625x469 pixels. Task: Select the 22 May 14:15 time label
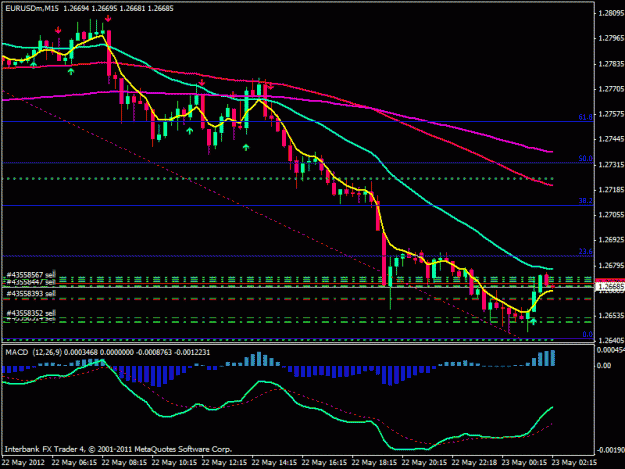[x=274, y=463]
